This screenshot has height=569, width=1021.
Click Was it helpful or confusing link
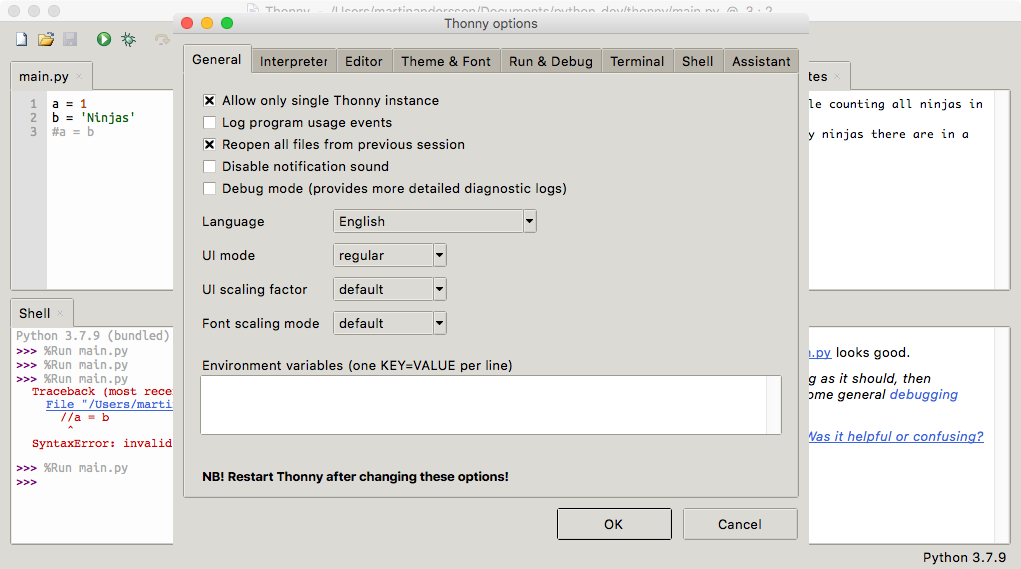(x=896, y=436)
